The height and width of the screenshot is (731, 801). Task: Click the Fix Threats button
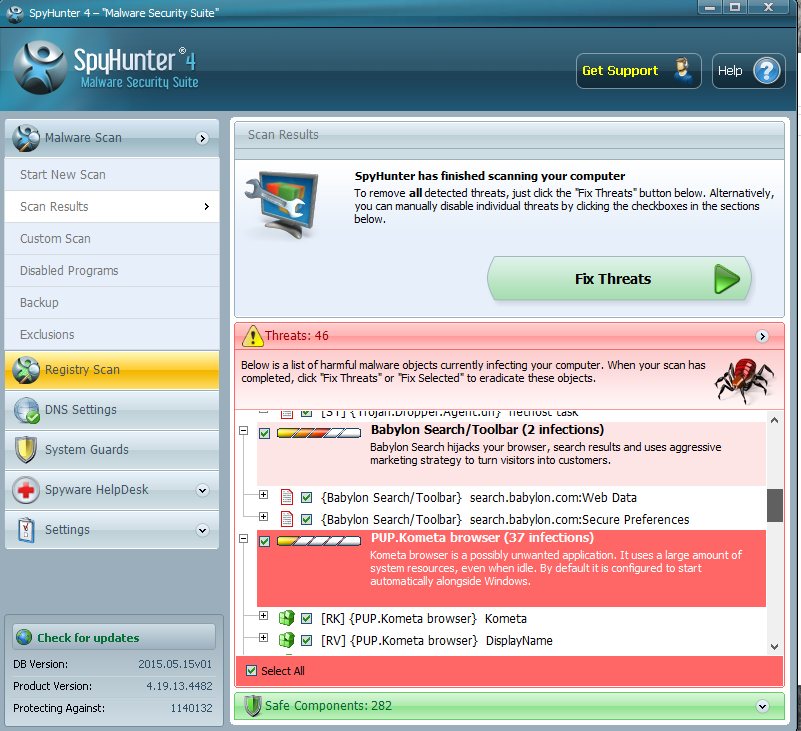coord(619,279)
